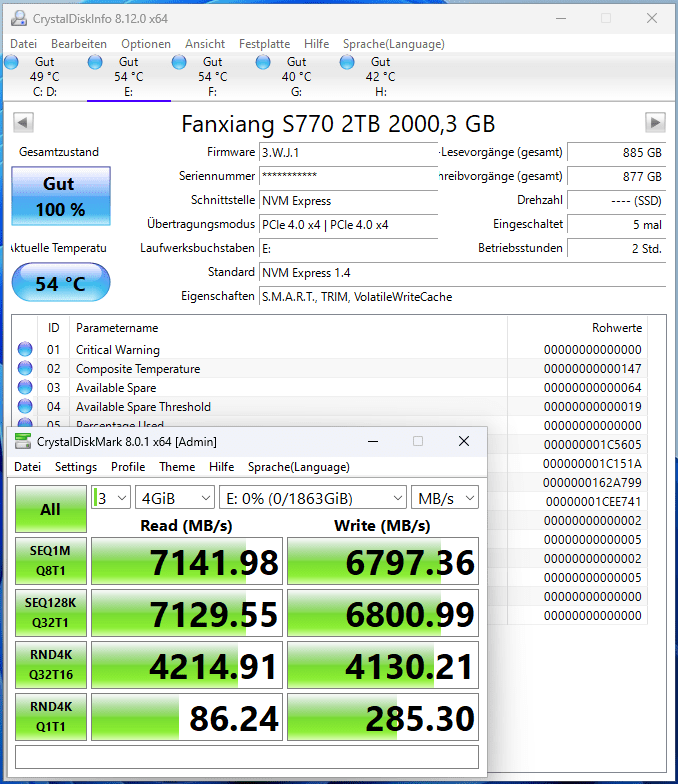This screenshot has width=678, height=784.
Task: Open the Hilfe menu in CrystalDiskInfo
Action: click(x=316, y=44)
